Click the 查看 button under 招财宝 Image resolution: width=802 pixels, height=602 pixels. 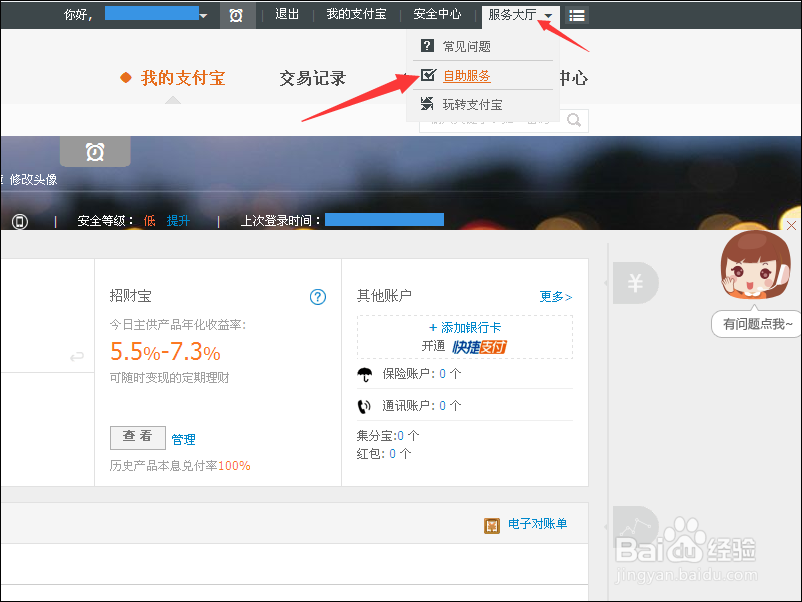[138, 437]
